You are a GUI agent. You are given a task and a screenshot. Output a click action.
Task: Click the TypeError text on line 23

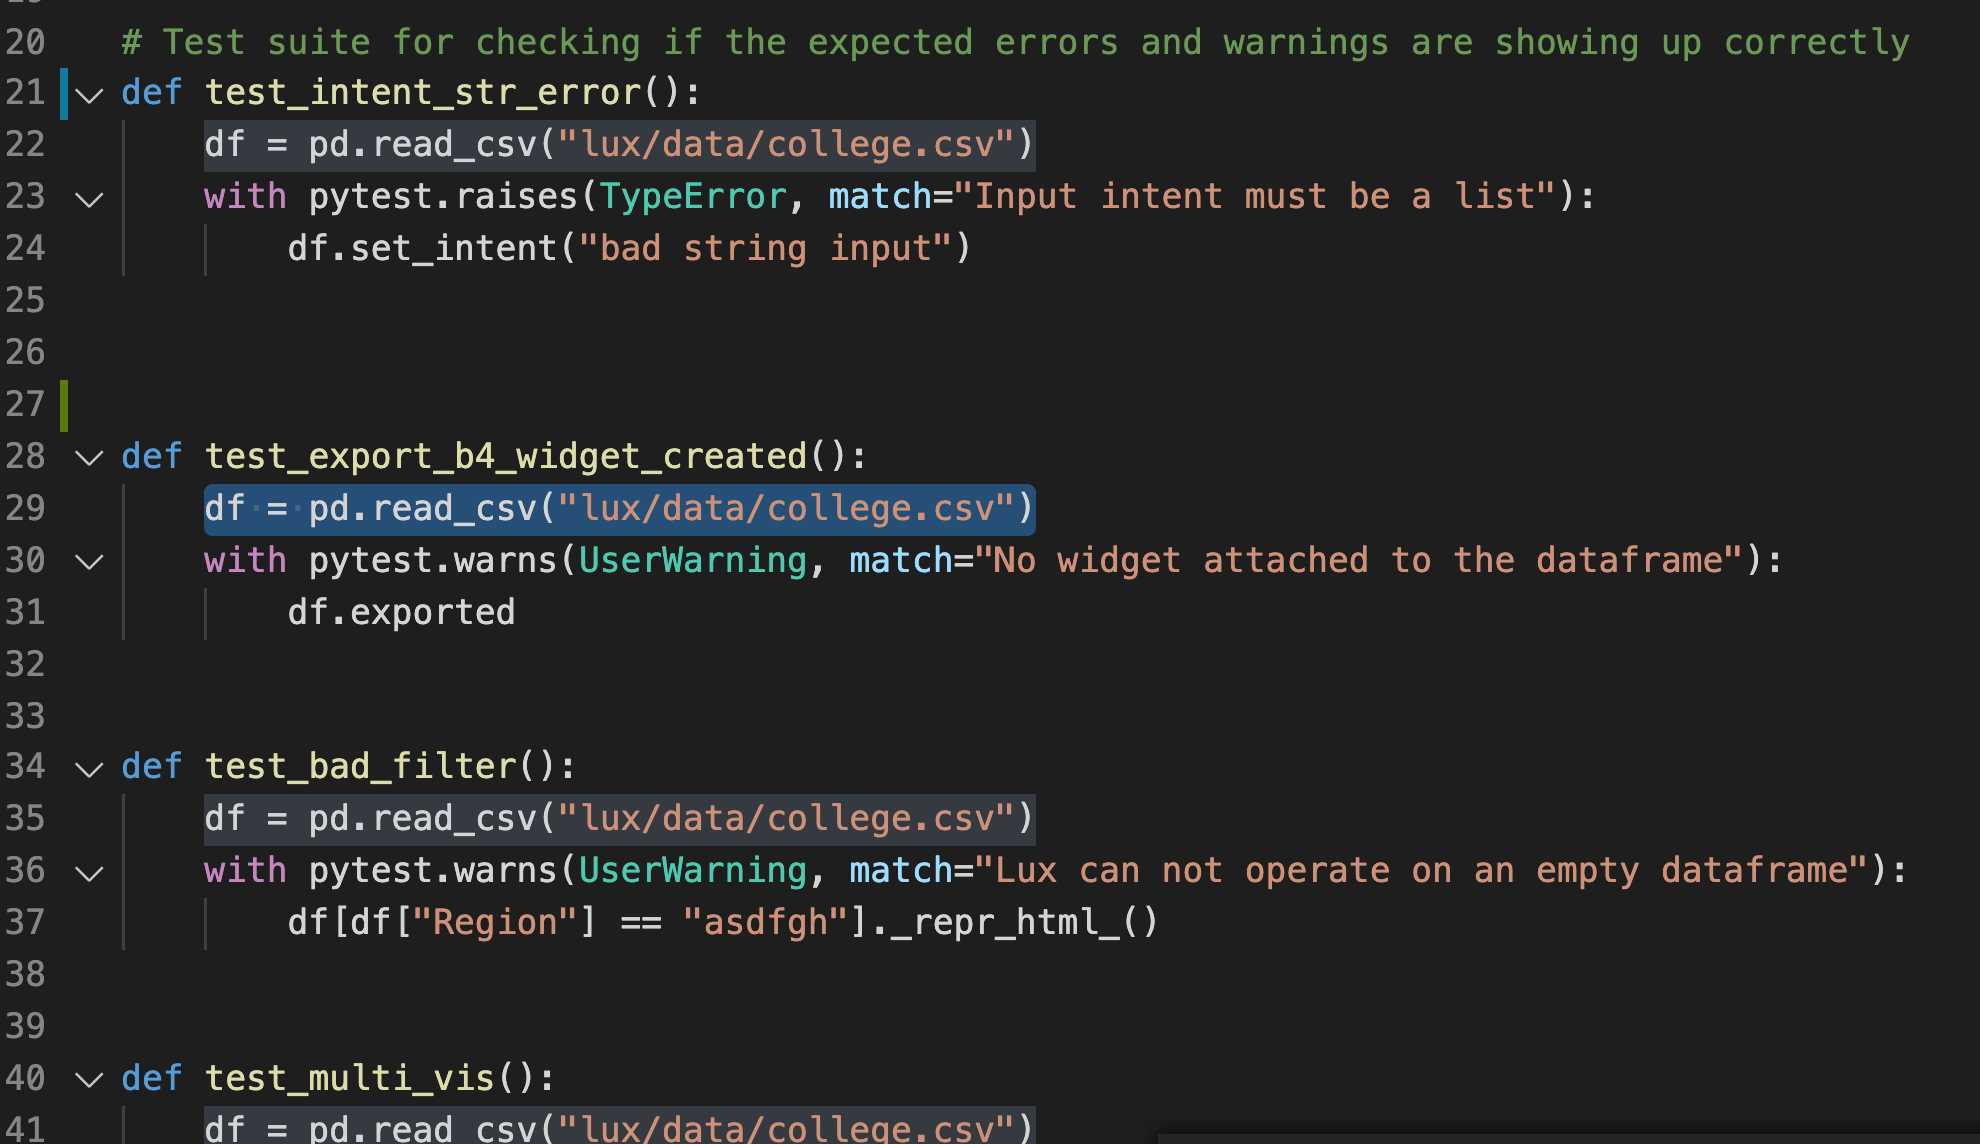click(x=695, y=197)
